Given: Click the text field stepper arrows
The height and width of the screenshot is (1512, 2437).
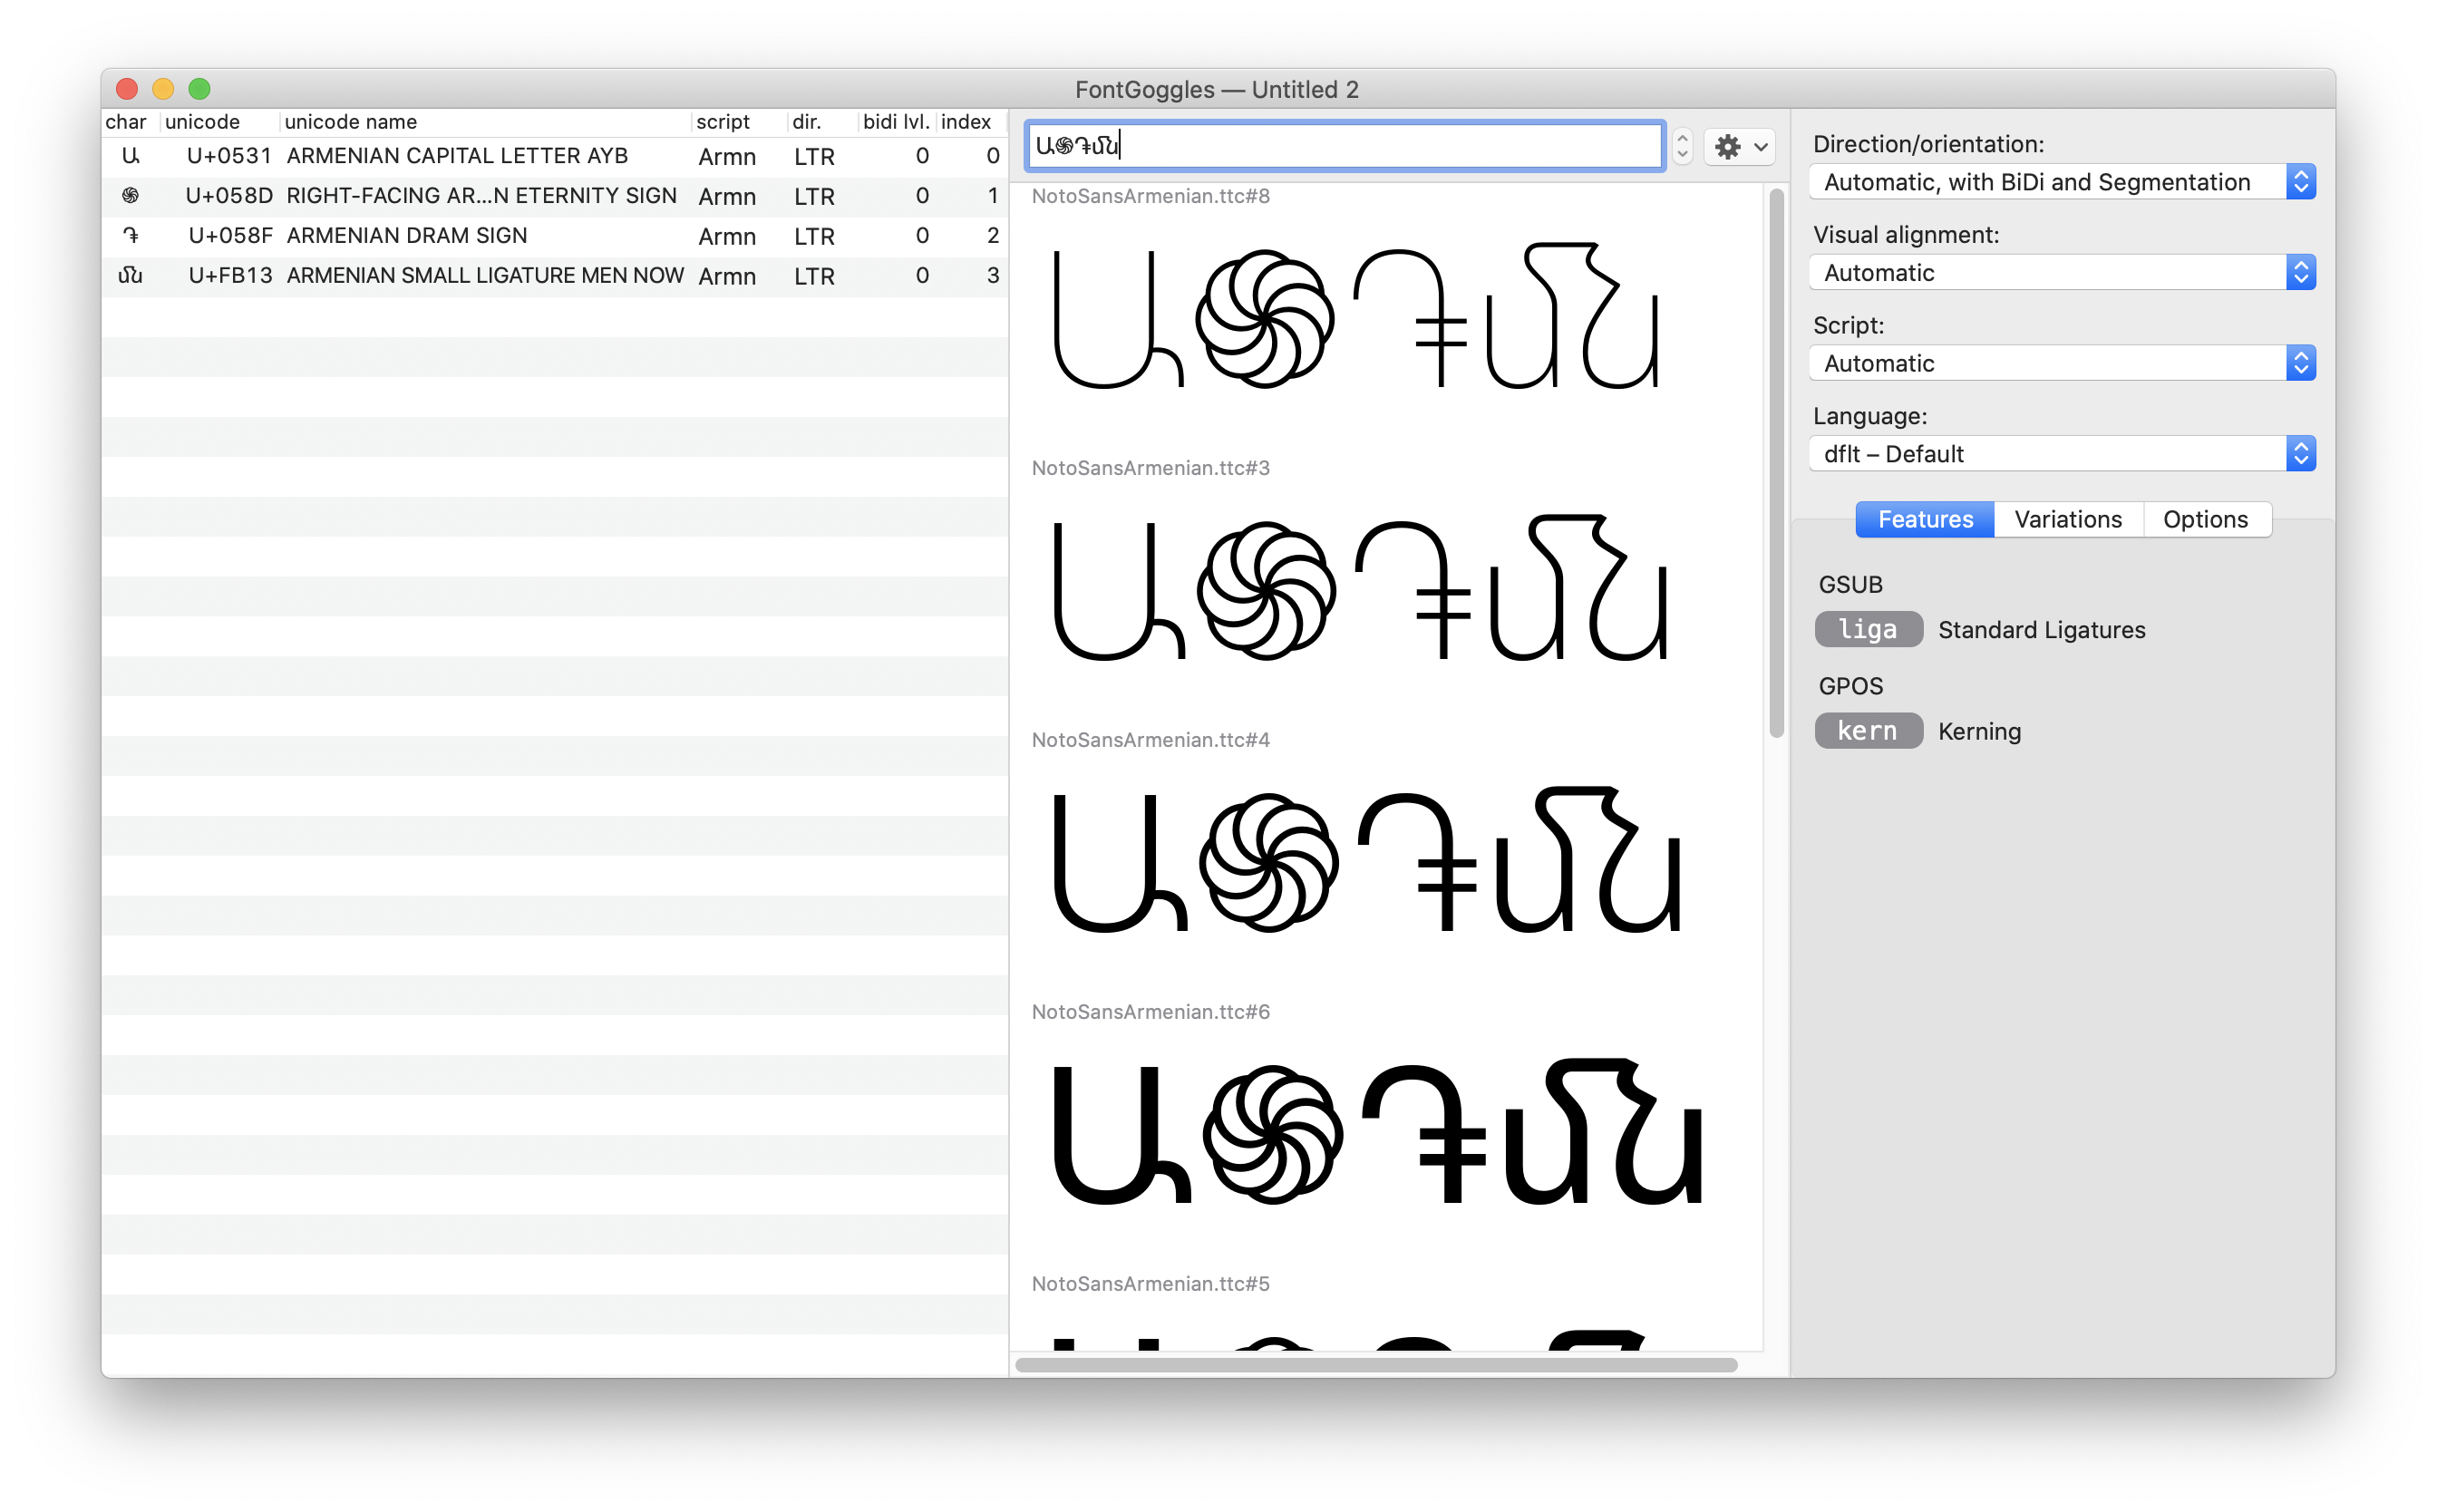Looking at the screenshot, I should 1682,146.
